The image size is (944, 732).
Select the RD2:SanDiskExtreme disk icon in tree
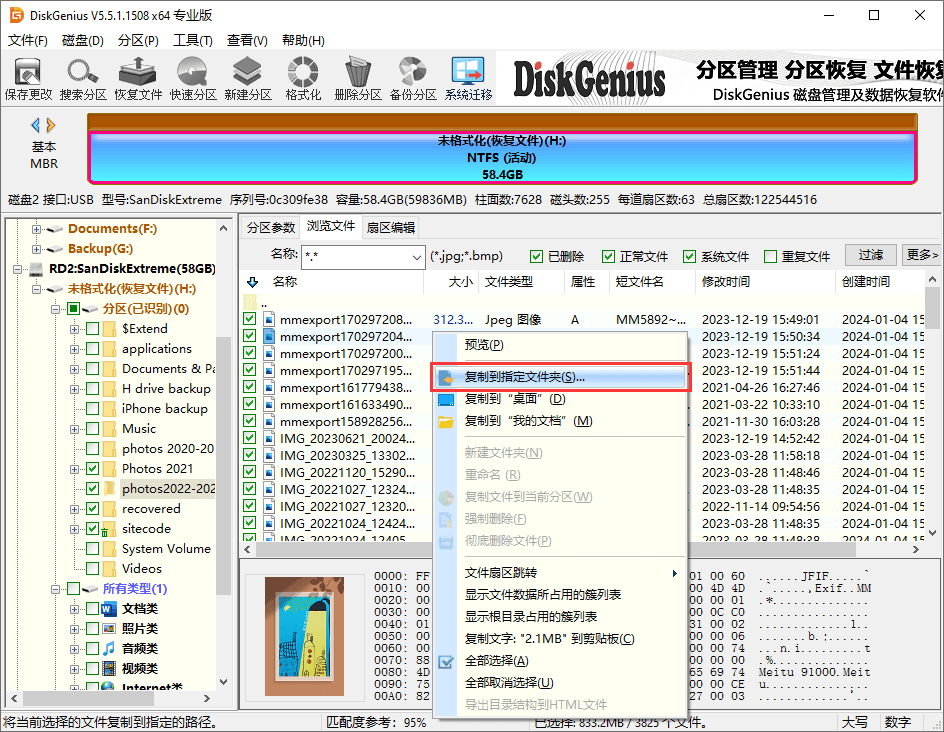(36, 268)
